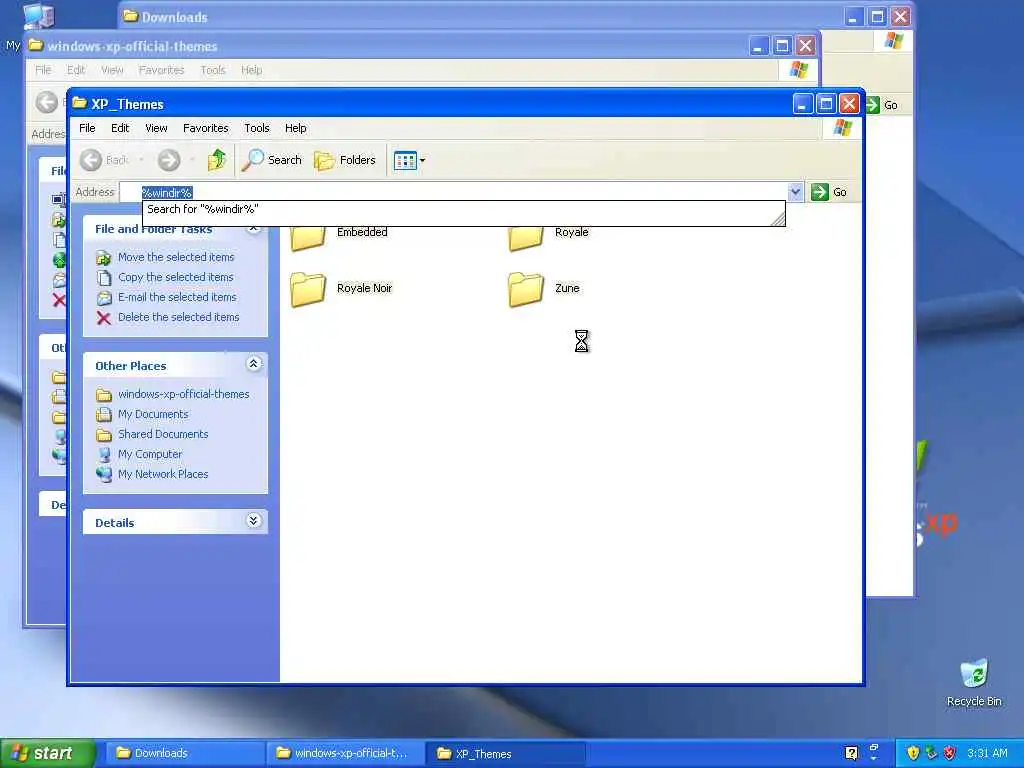Click the Back arrow in XP_Themes toolbar

point(91,160)
